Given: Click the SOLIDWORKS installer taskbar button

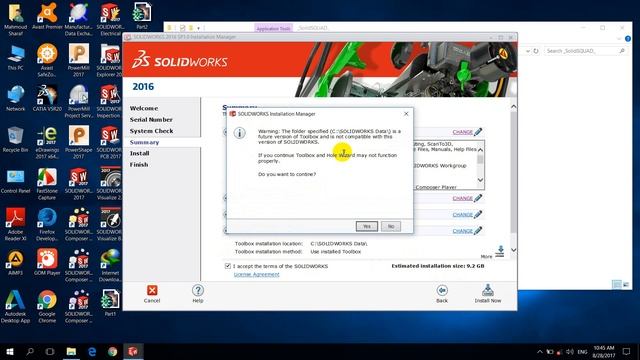Looking at the screenshot, I should [x=133, y=351].
